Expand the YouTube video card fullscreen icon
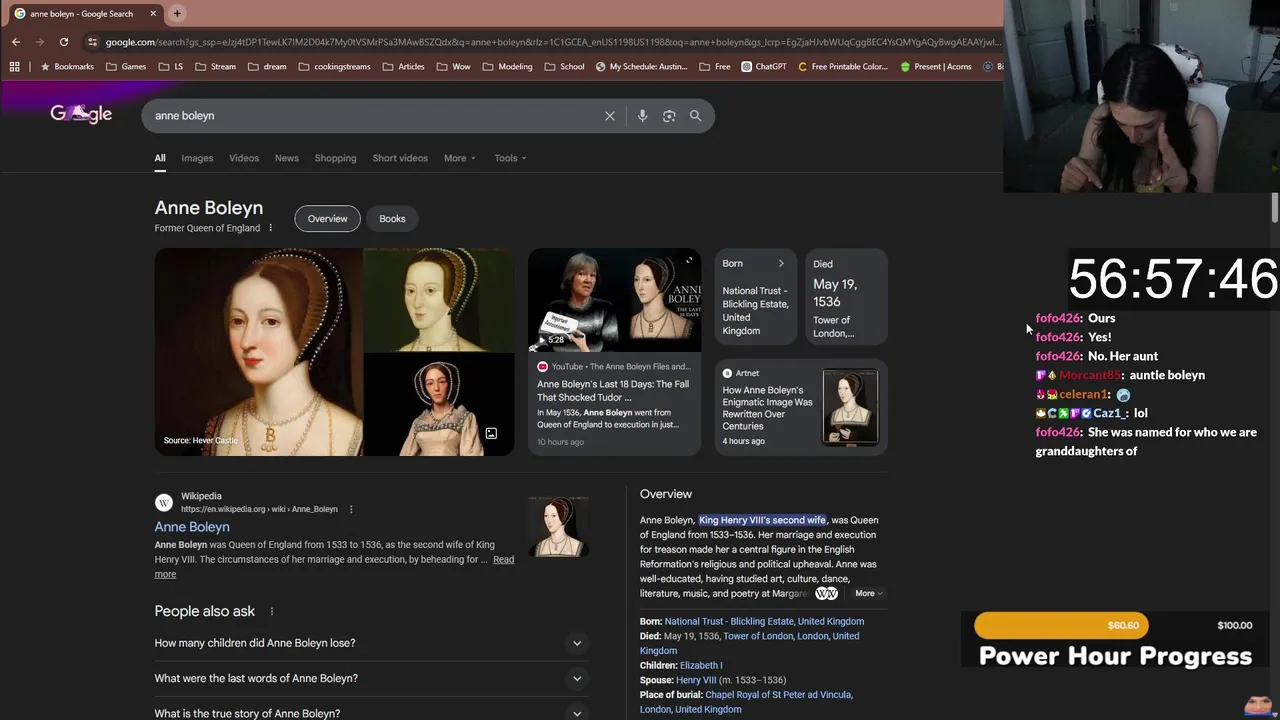 coord(688,261)
